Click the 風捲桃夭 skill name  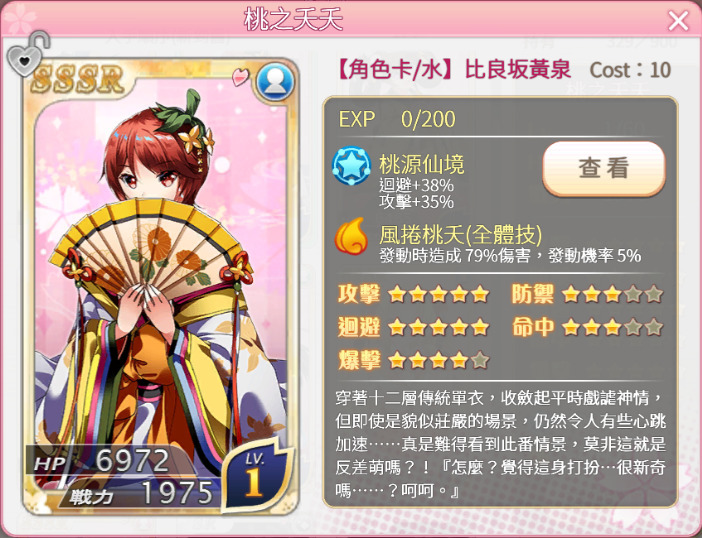(461, 234)
